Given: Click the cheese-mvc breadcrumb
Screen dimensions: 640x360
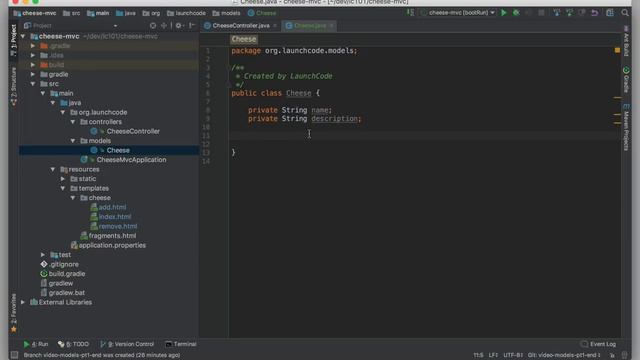Looking at the screenshot, I should click(x=35, y=13).
